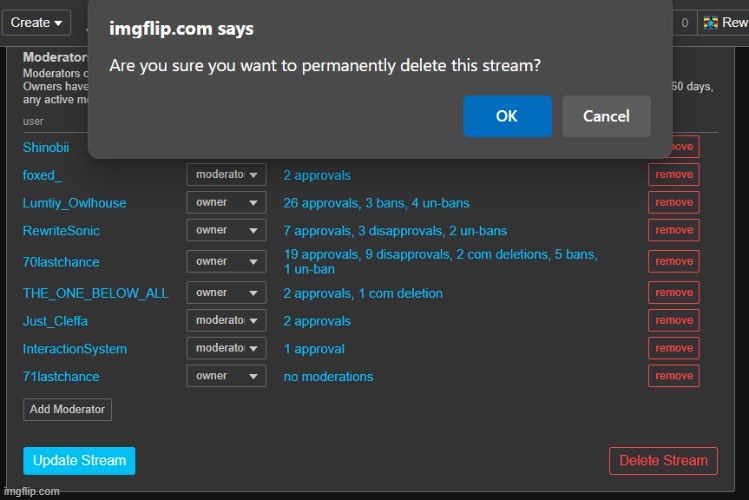View 2 approvals, 1 com deletion log
This screenshot has height=500, width=749.
click(x=363, y=293)
